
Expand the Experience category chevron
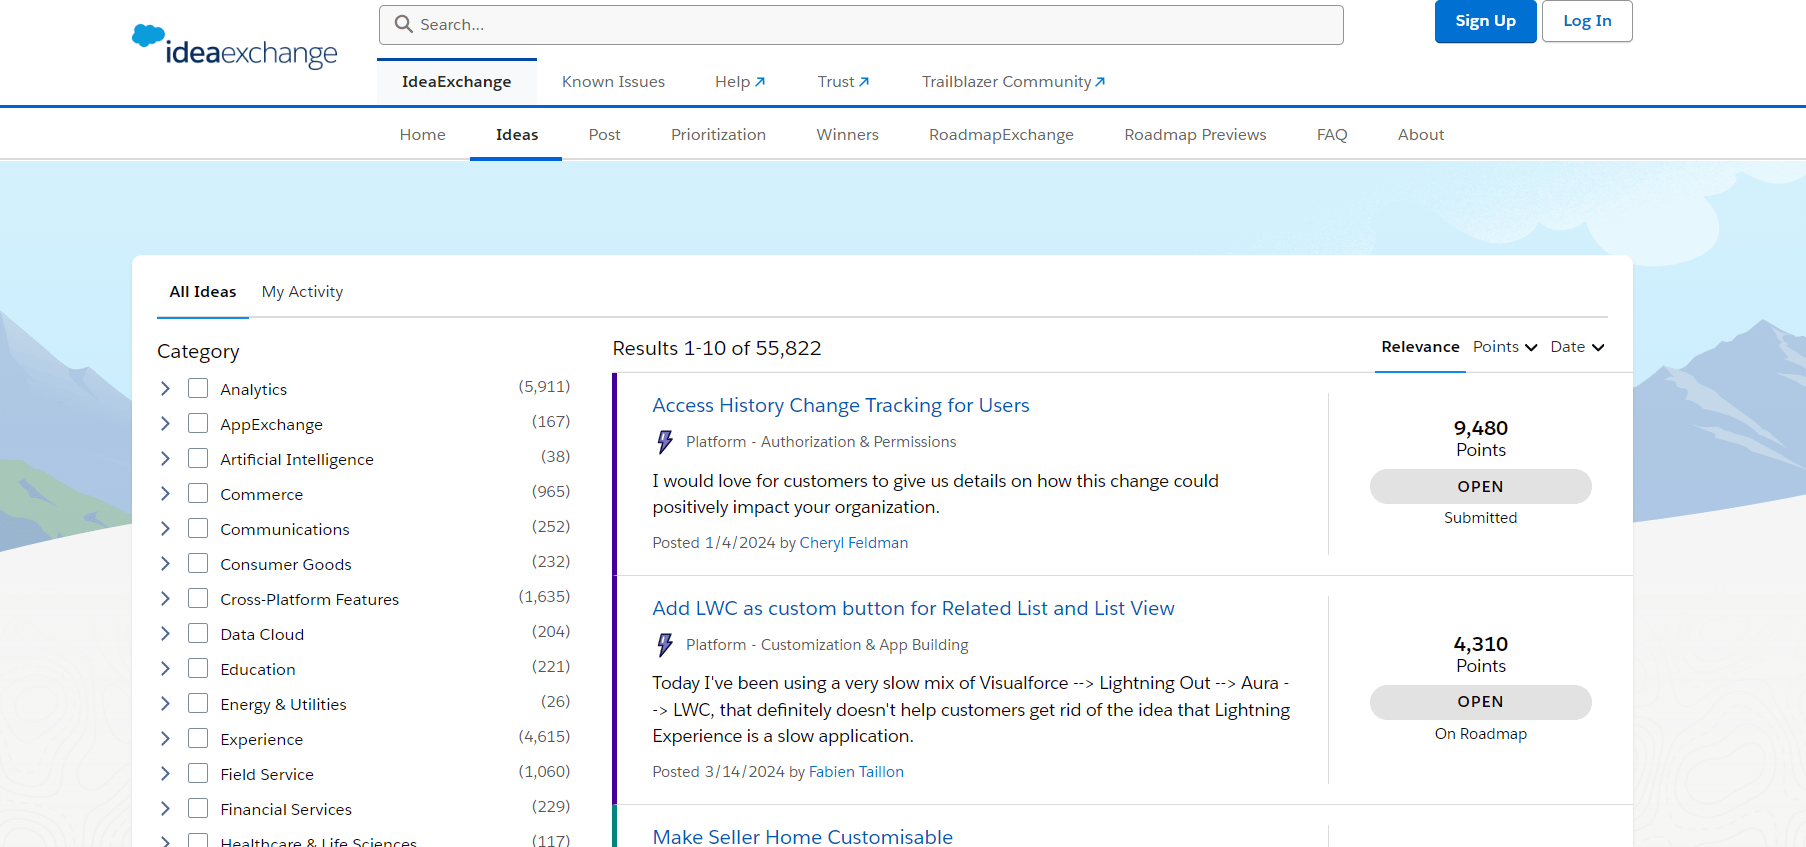[x=165, y=738]
